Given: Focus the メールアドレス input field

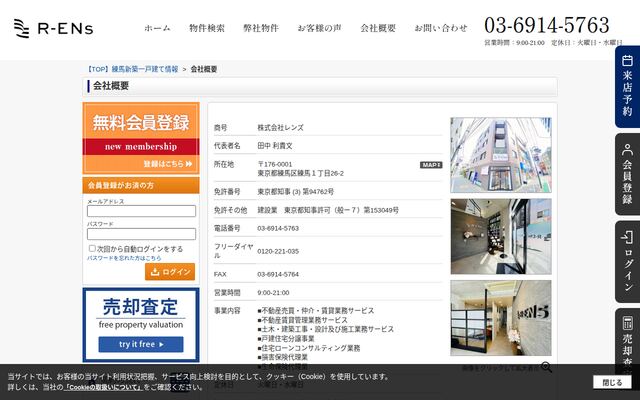Looking at the screenshot, I should click(141, 211).
